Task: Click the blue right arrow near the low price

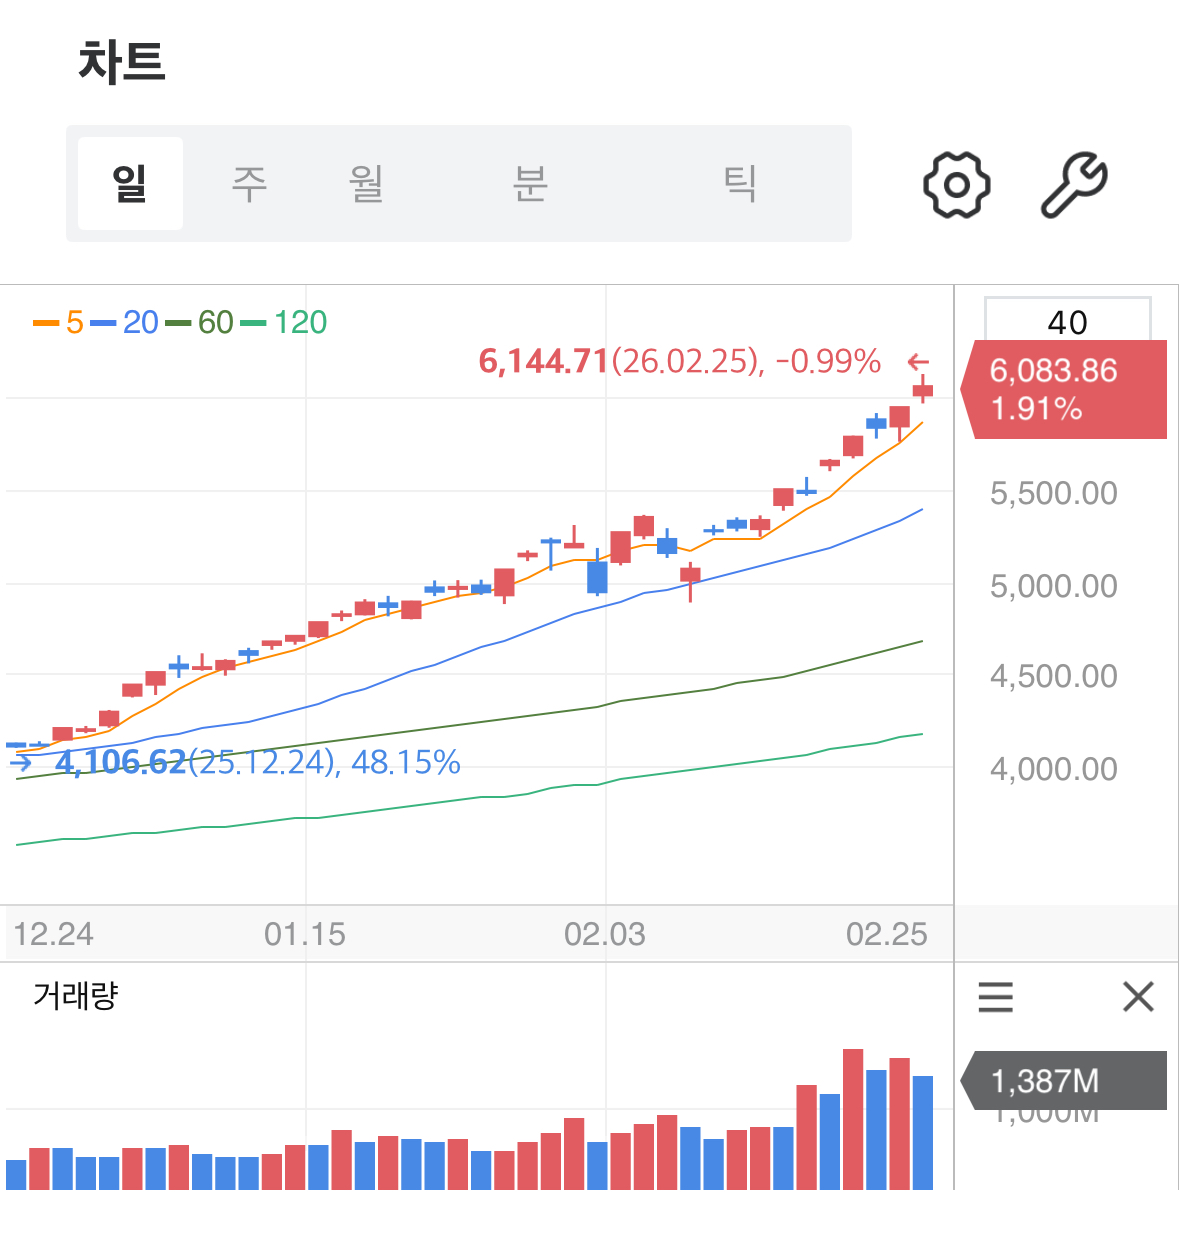Action: tap(21, 763)
